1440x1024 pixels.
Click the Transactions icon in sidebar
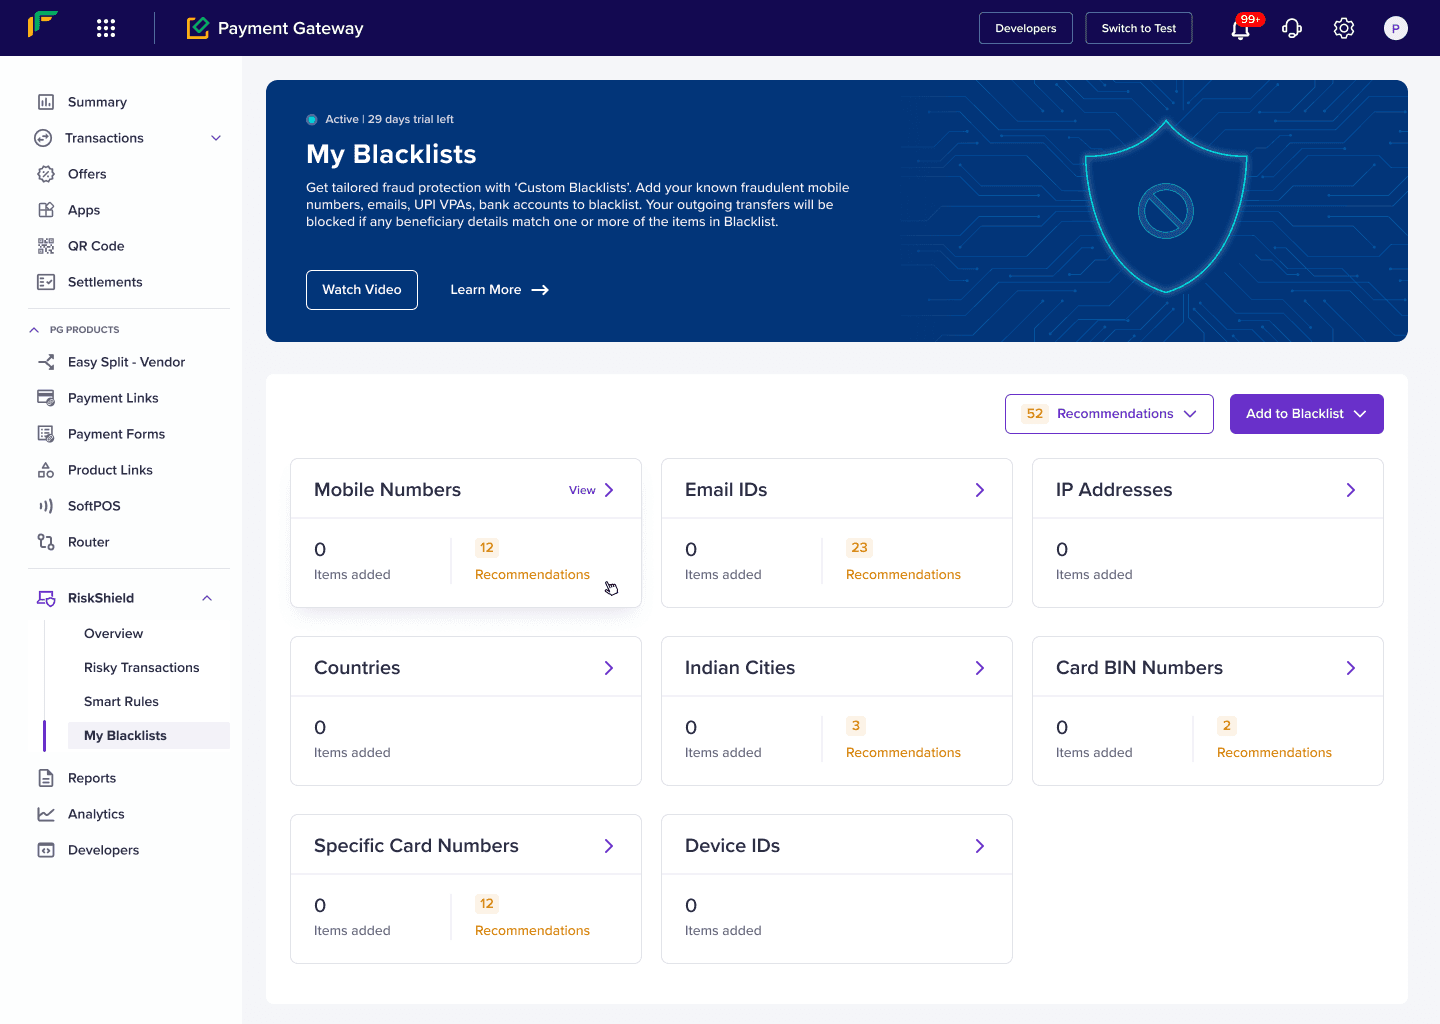tap(43, 138)
